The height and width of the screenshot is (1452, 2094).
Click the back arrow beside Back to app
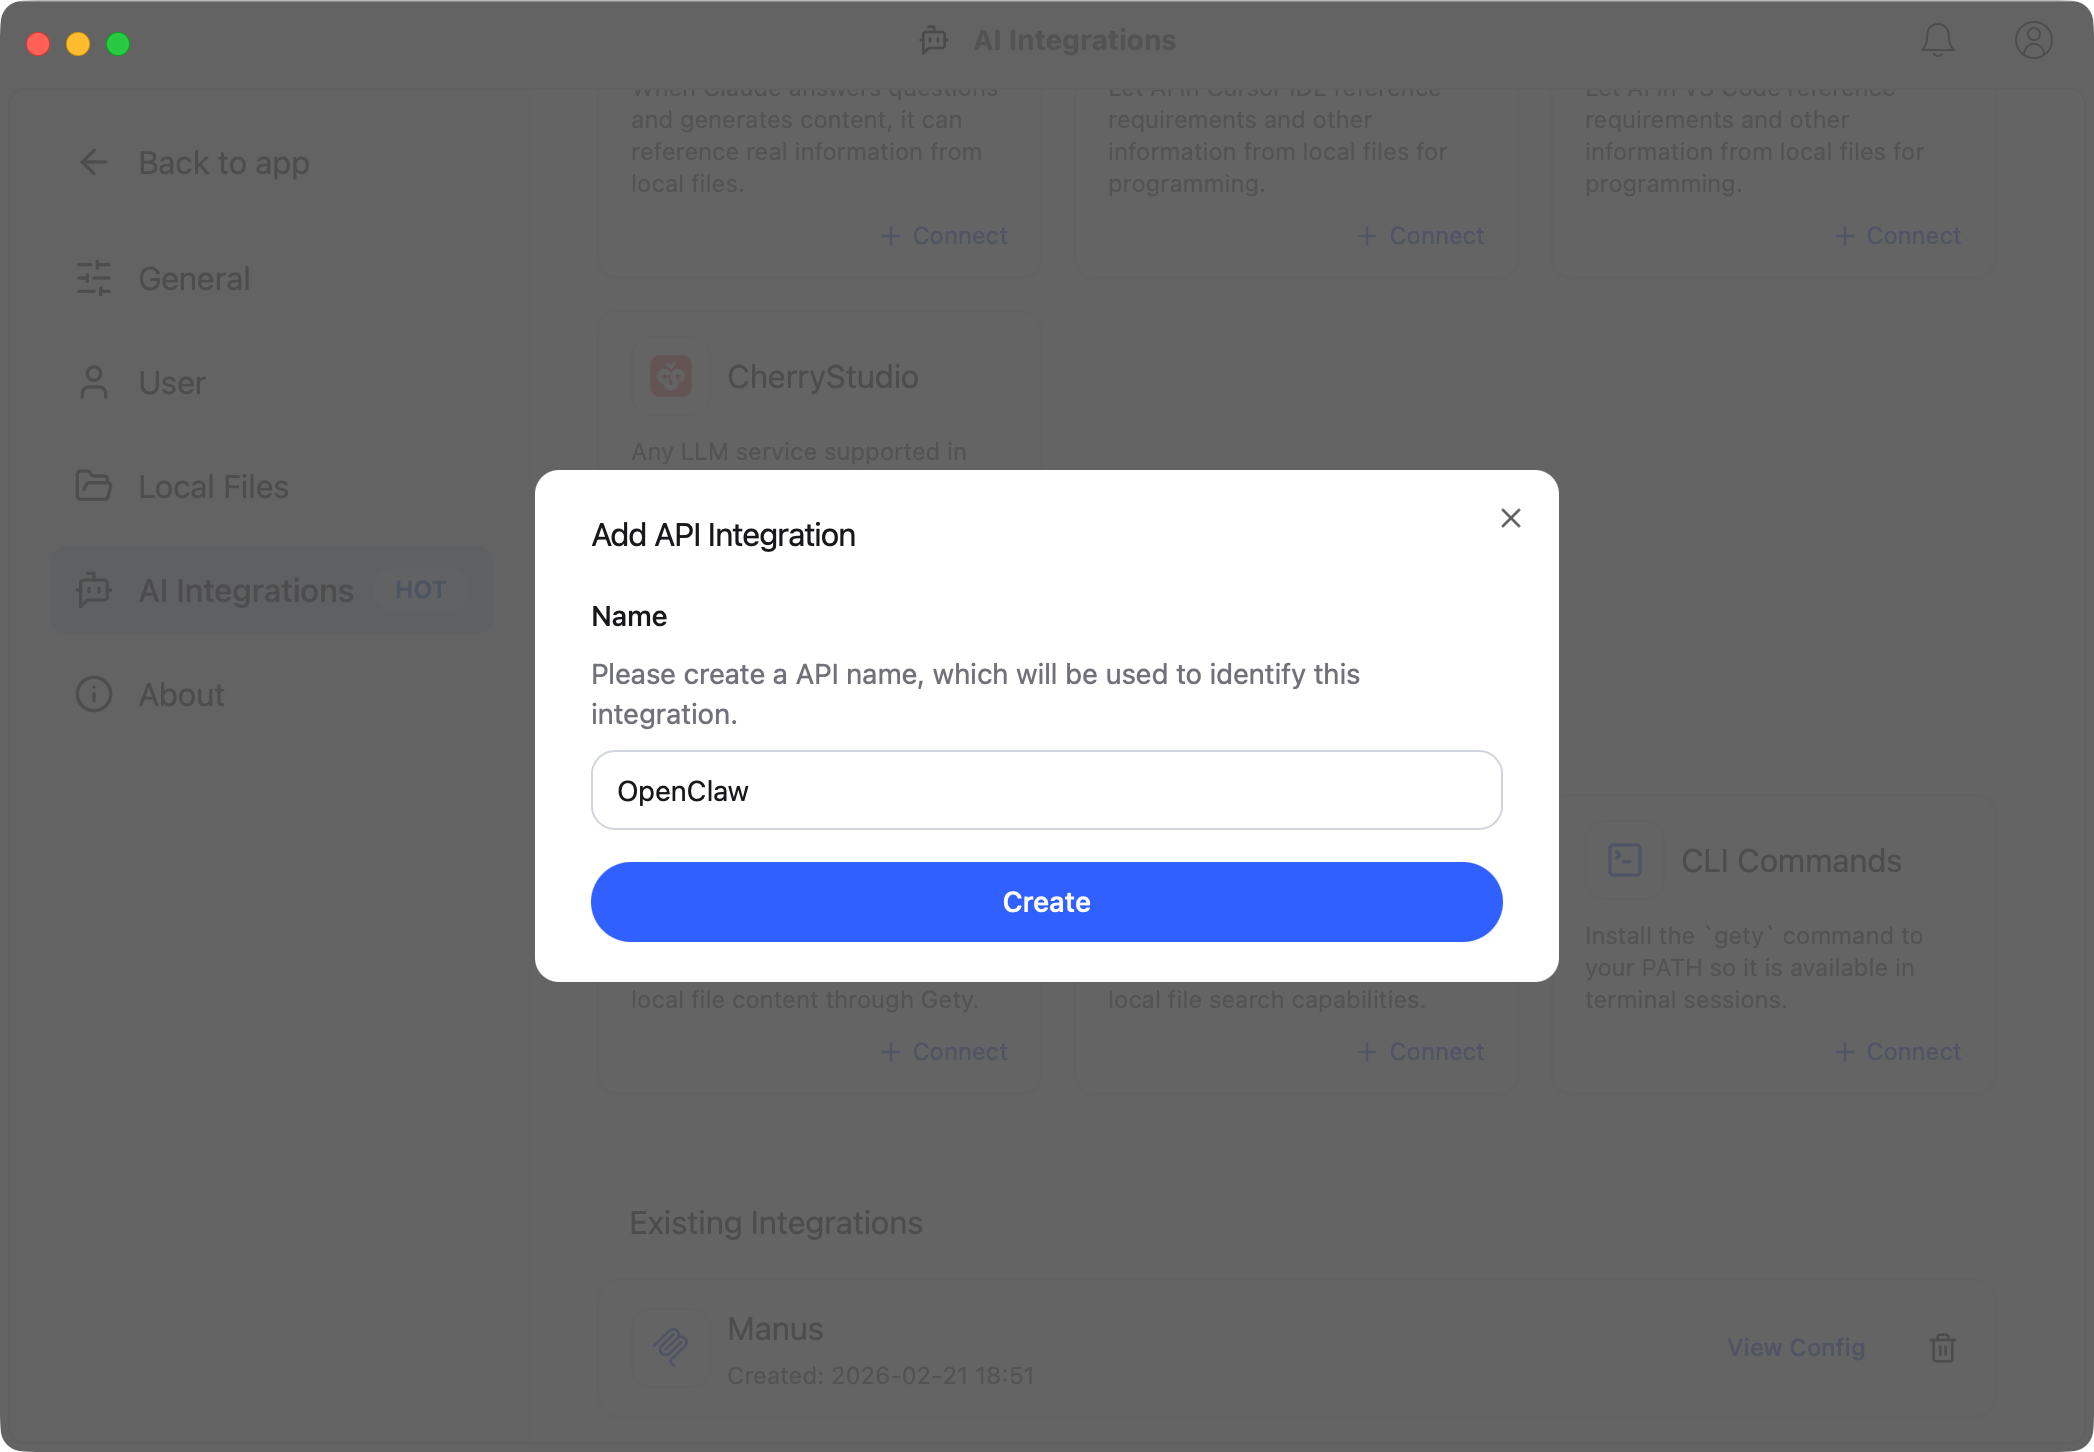coord(93,162)
